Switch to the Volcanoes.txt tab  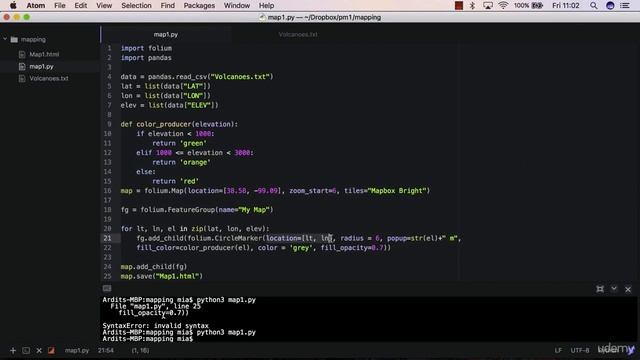pos(298,35)
